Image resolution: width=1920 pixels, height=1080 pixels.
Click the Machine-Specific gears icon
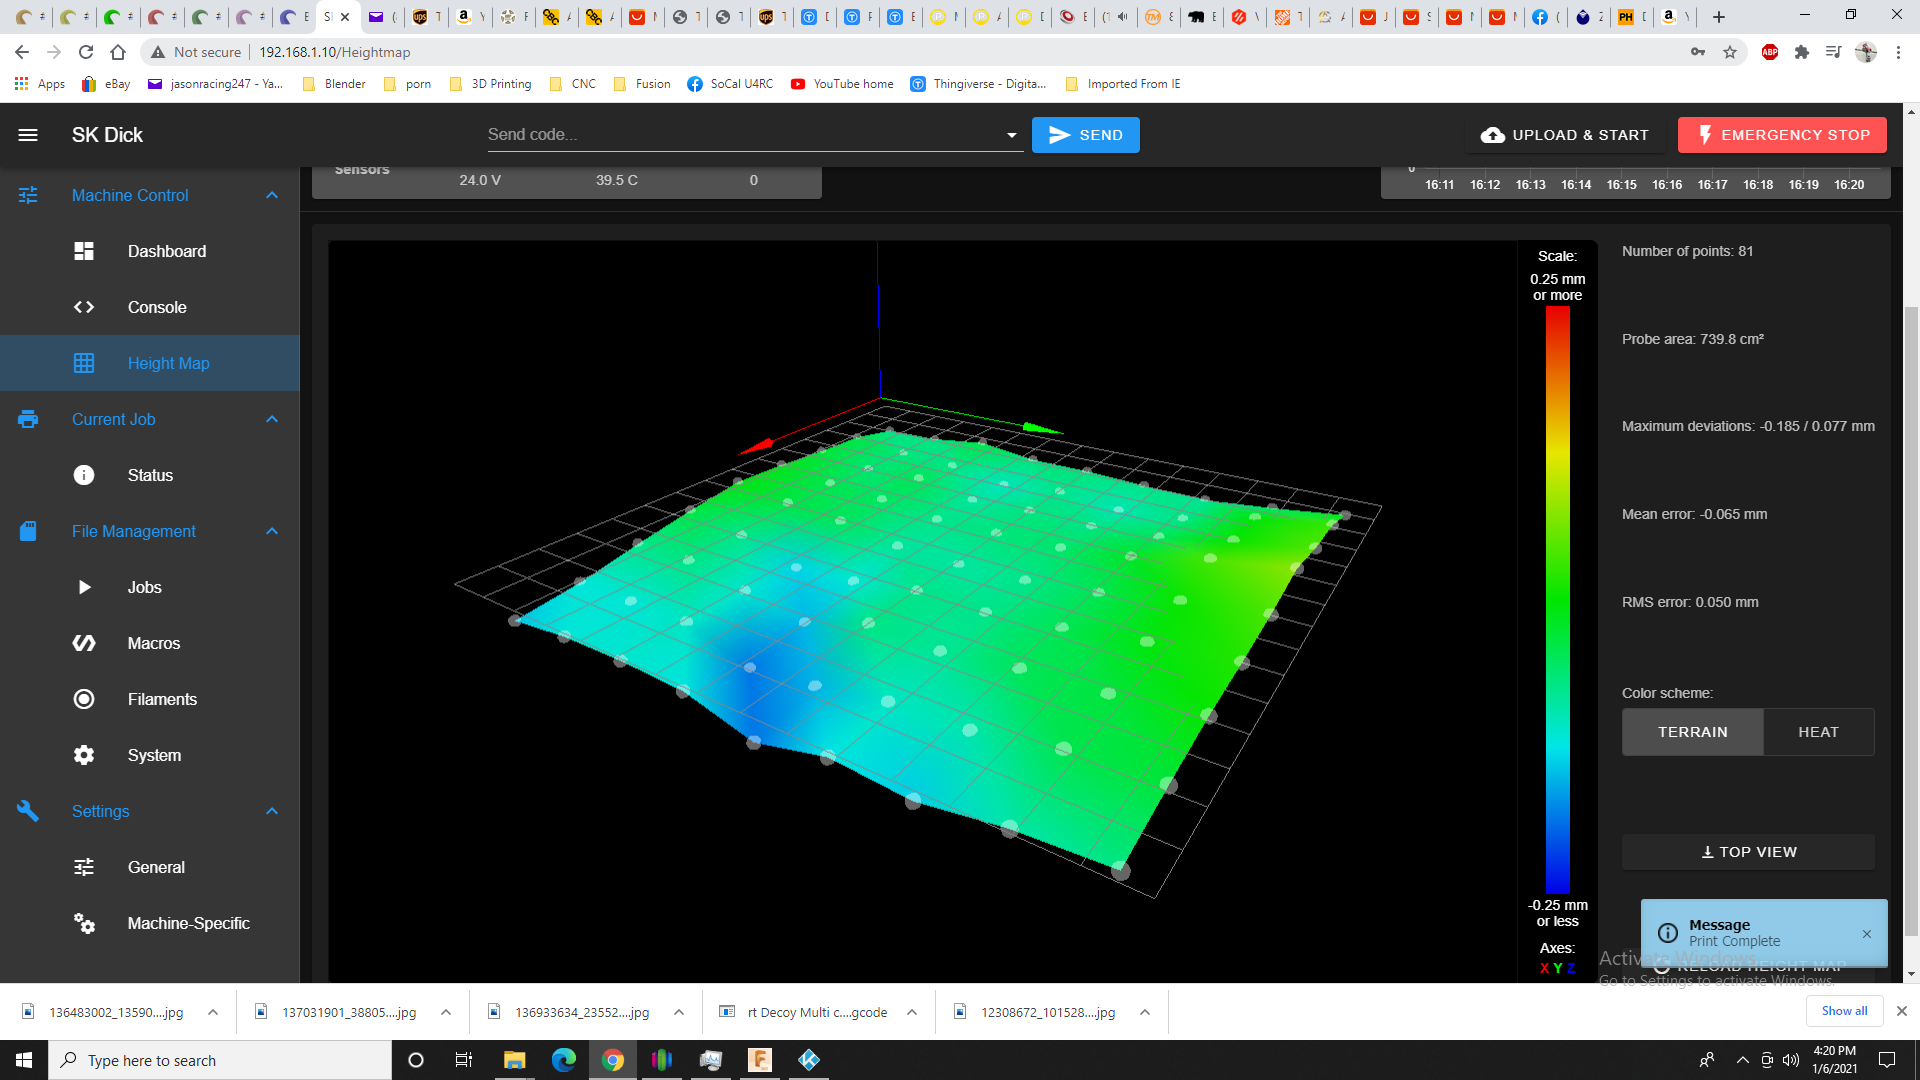click(84, 923)
